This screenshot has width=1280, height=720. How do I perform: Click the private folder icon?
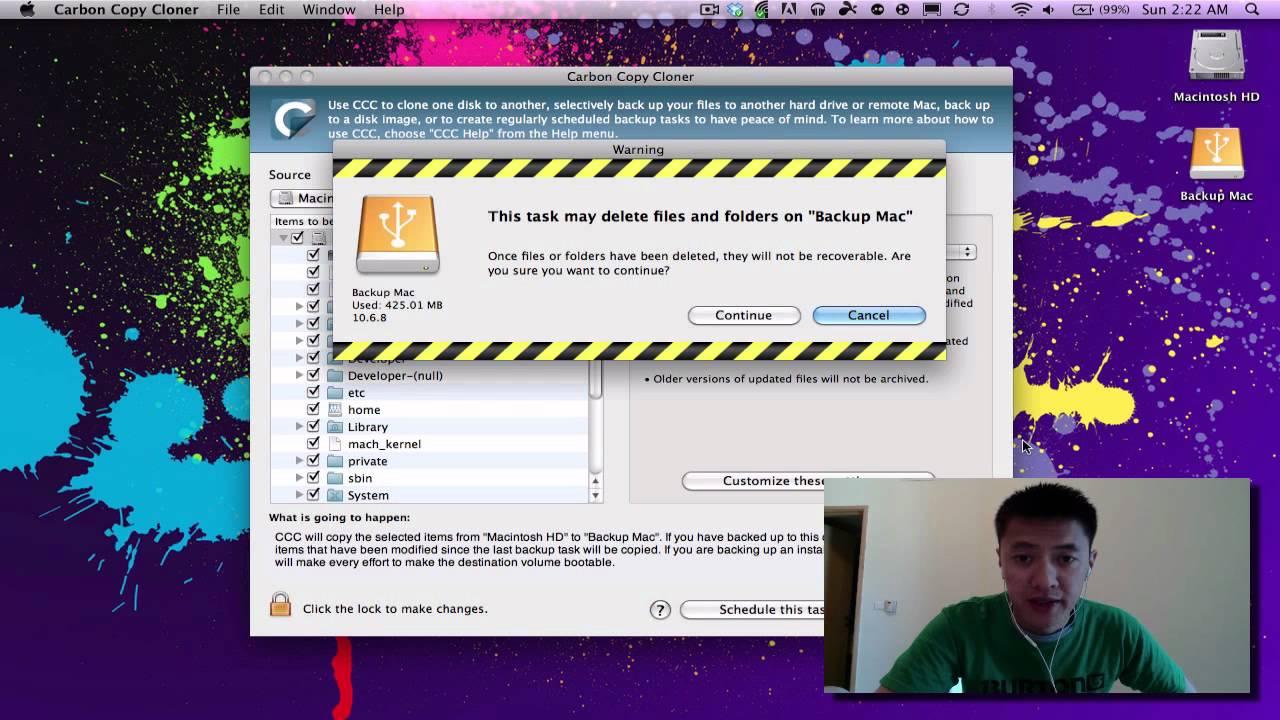pyautogui.click(x=335, y=461)
